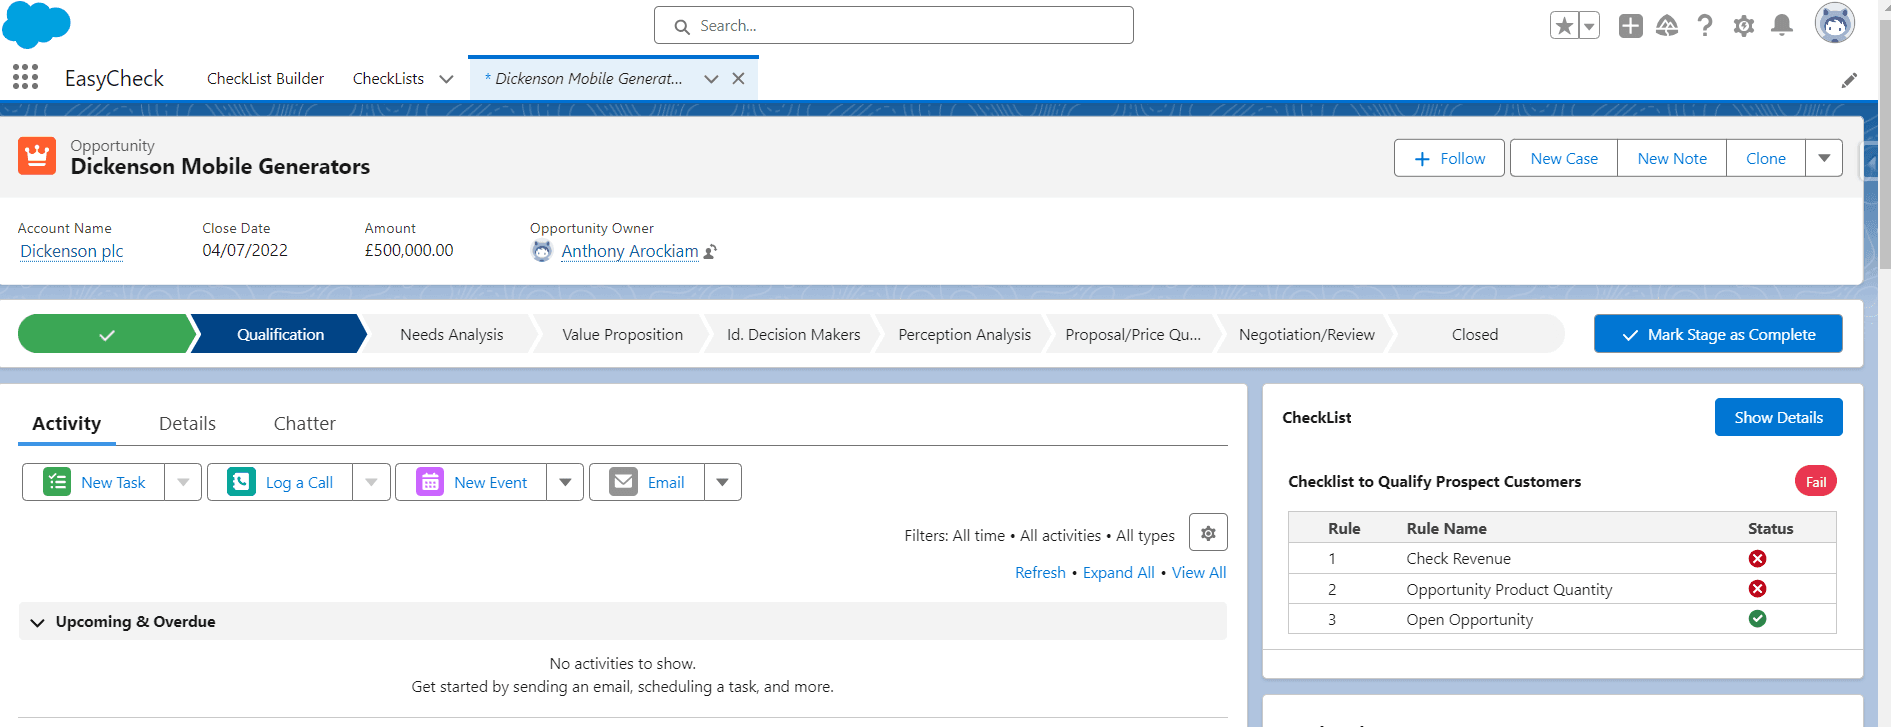Screen dimensions: 1891x727
Task: Collapse the Upcoming & Overdue section
Action: pyautogui.click(x=38, y=622)
